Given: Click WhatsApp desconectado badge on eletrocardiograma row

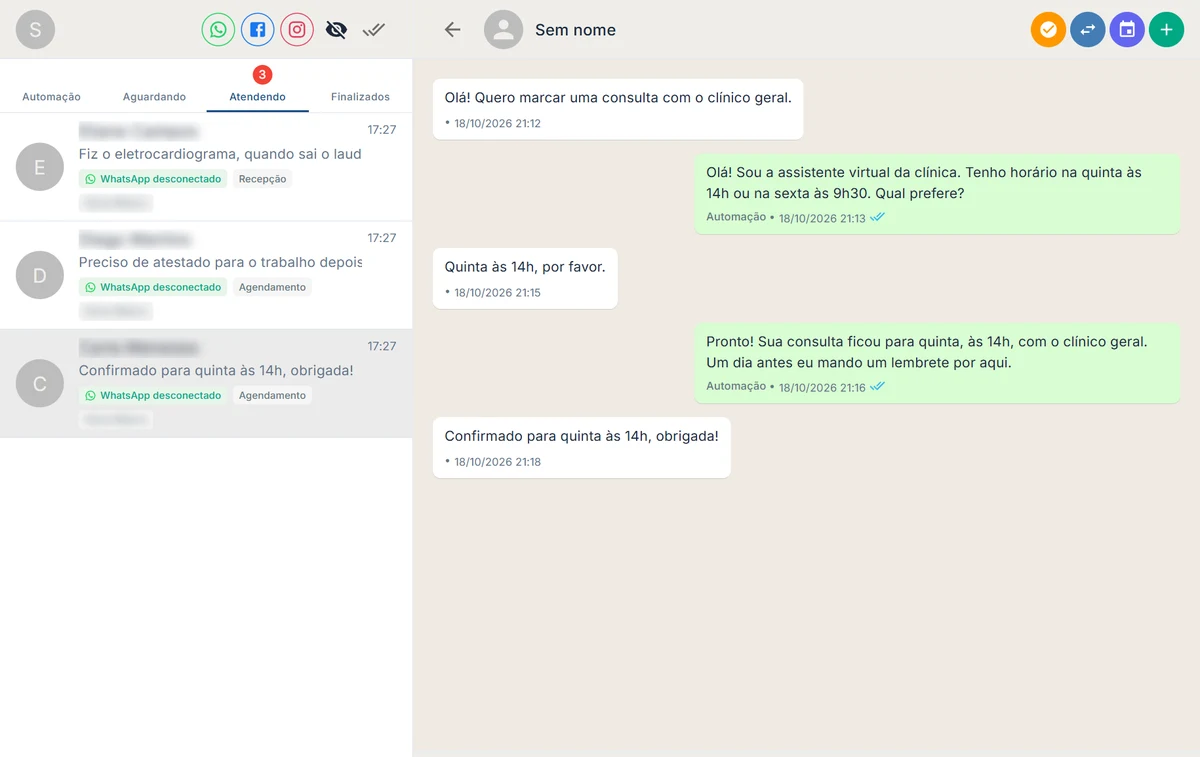Looking at the screenshot, I should pyautogui.click(x=153, y=179).
